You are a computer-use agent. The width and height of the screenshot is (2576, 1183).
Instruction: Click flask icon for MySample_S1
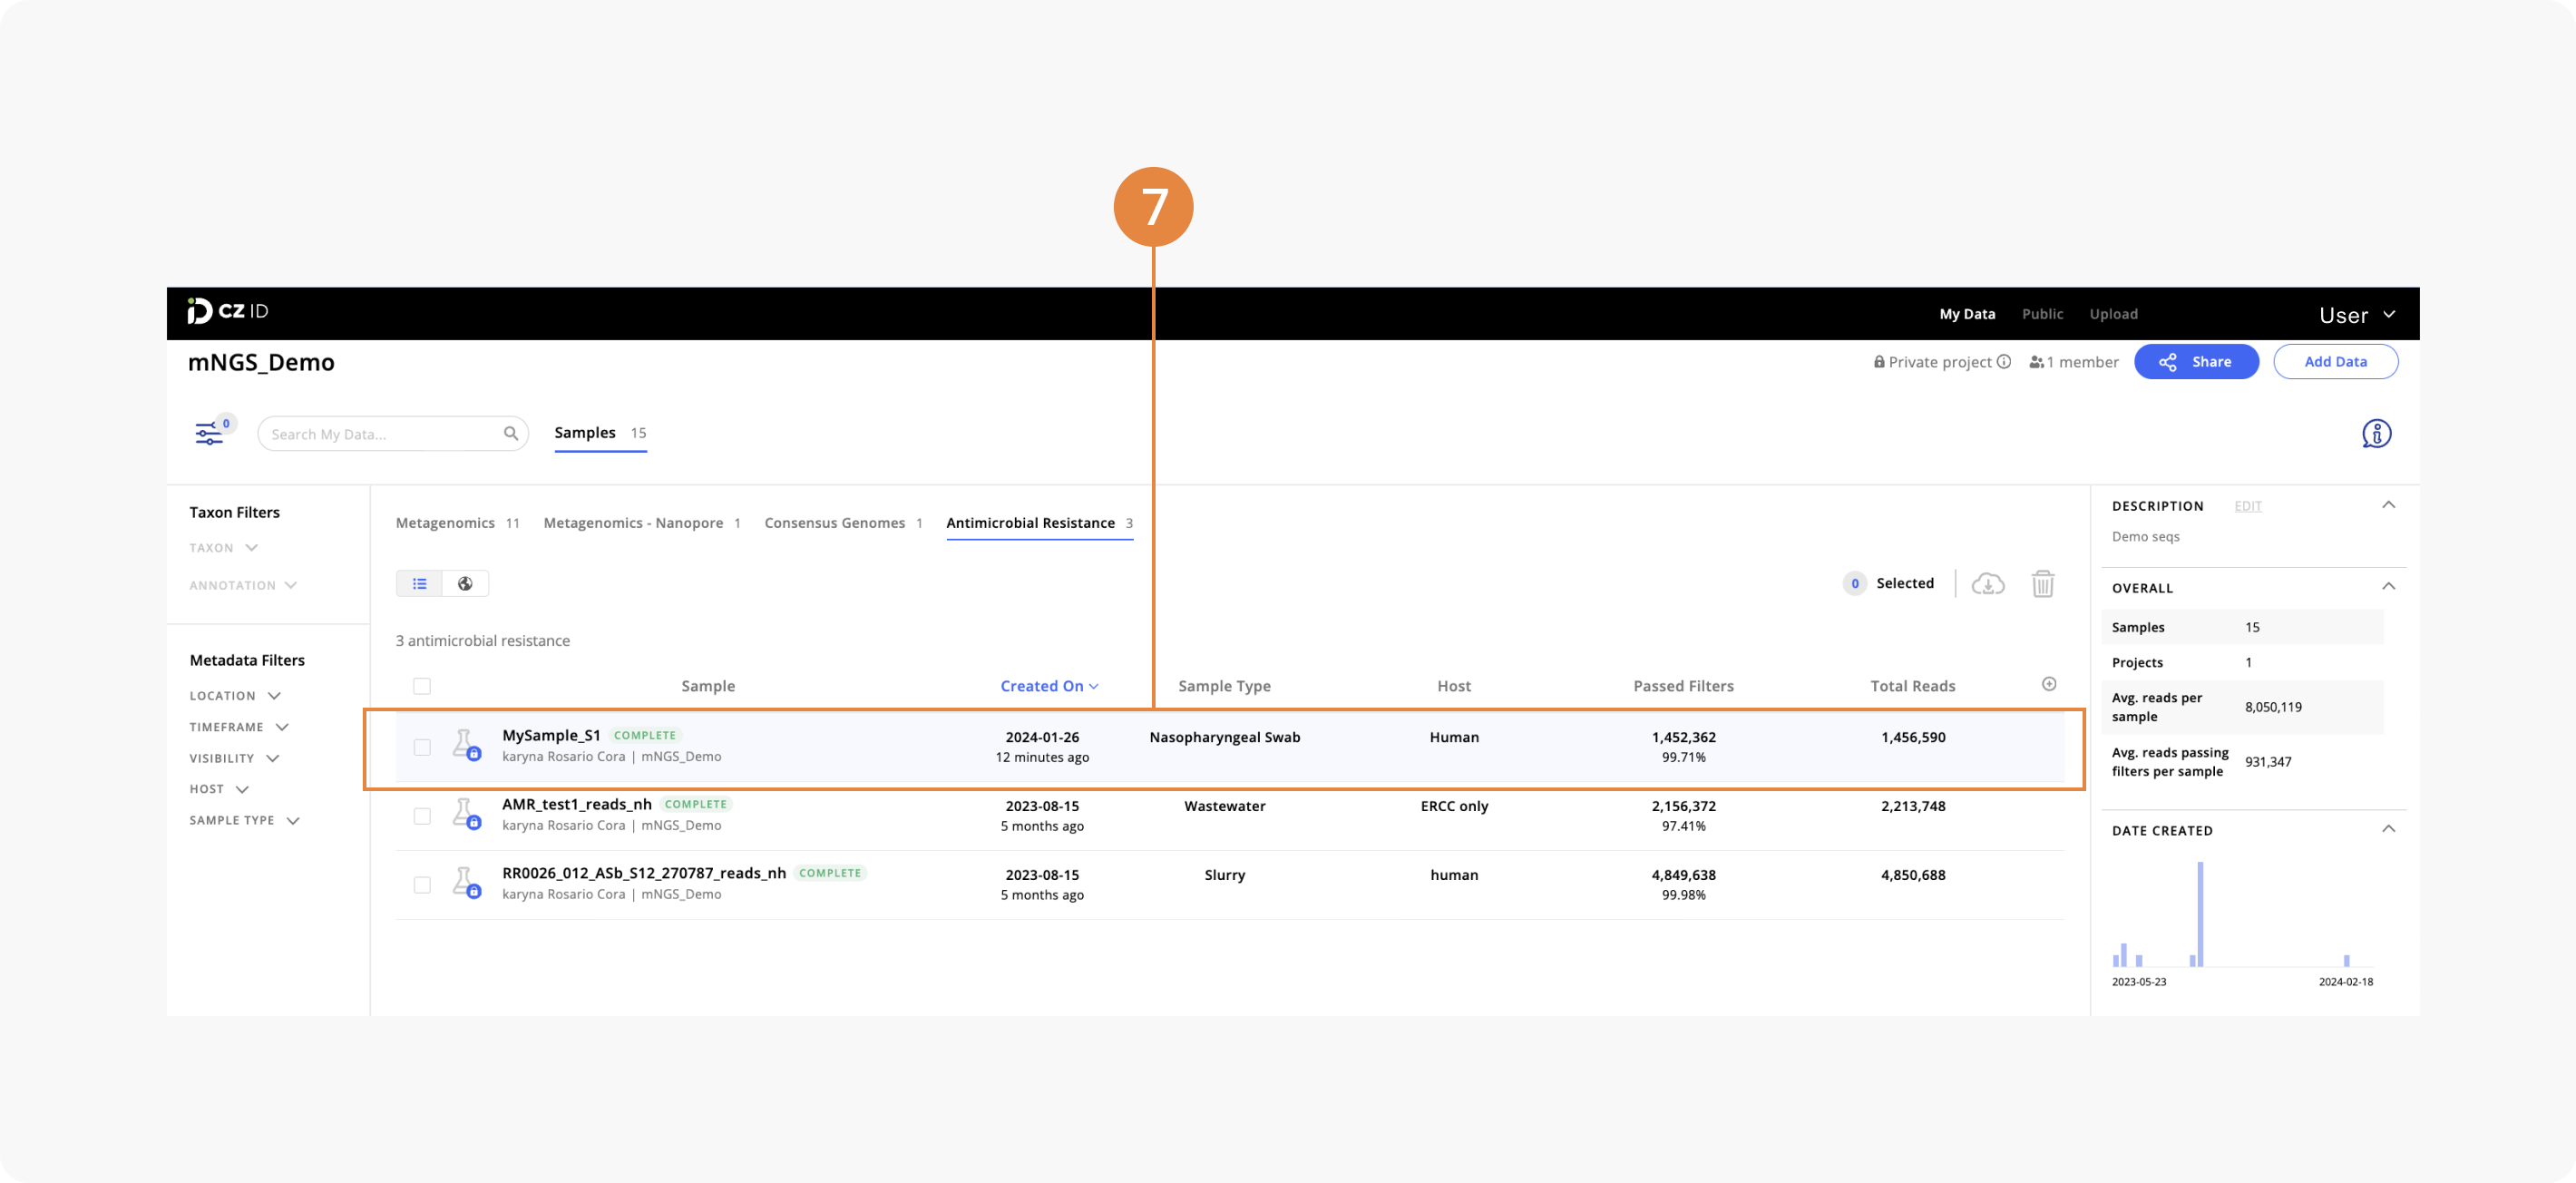(466, 745)
